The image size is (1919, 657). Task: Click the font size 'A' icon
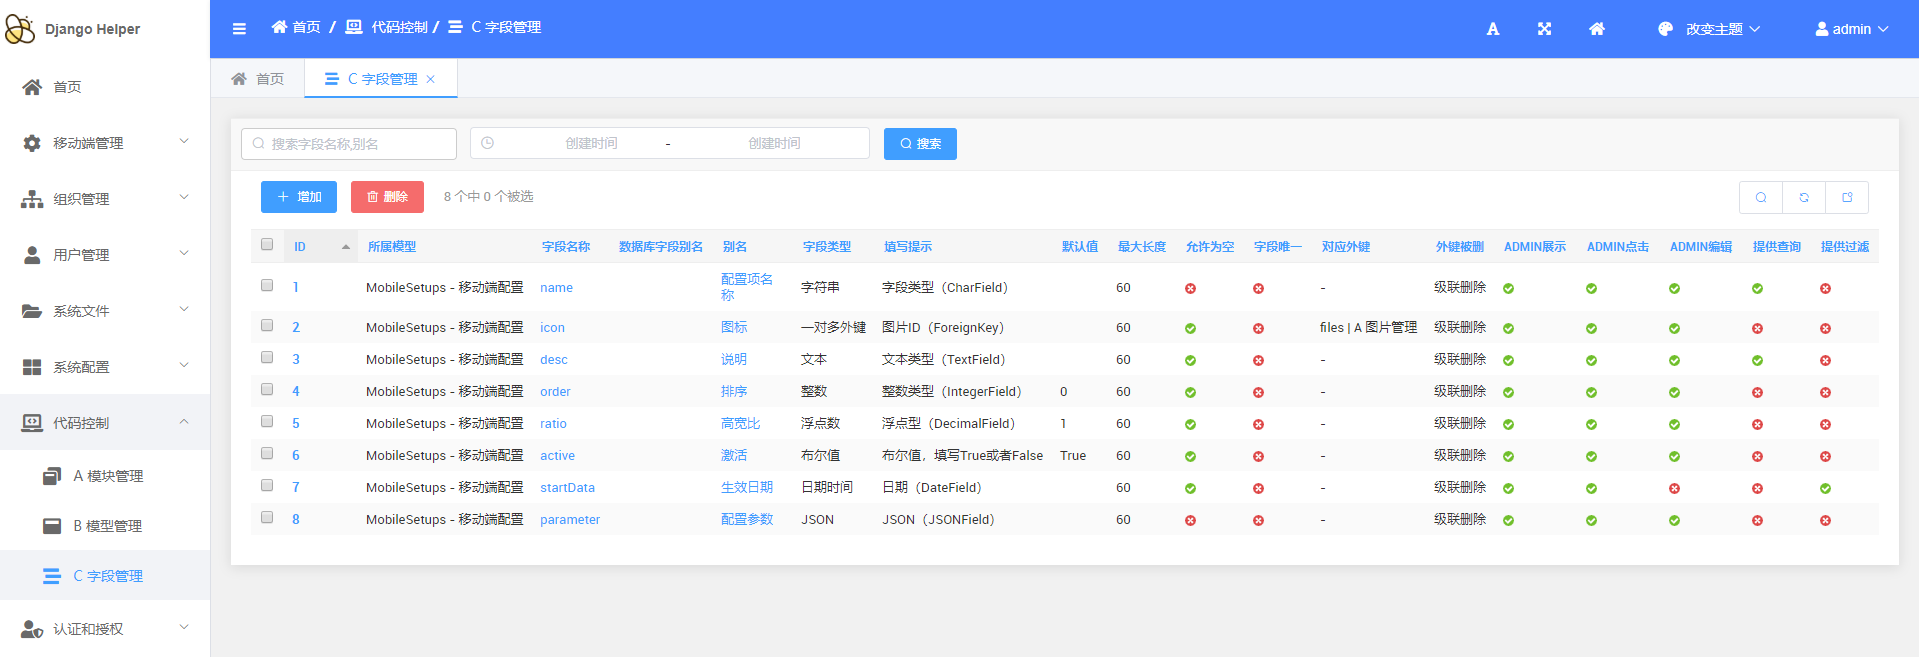coord(1492,29)
